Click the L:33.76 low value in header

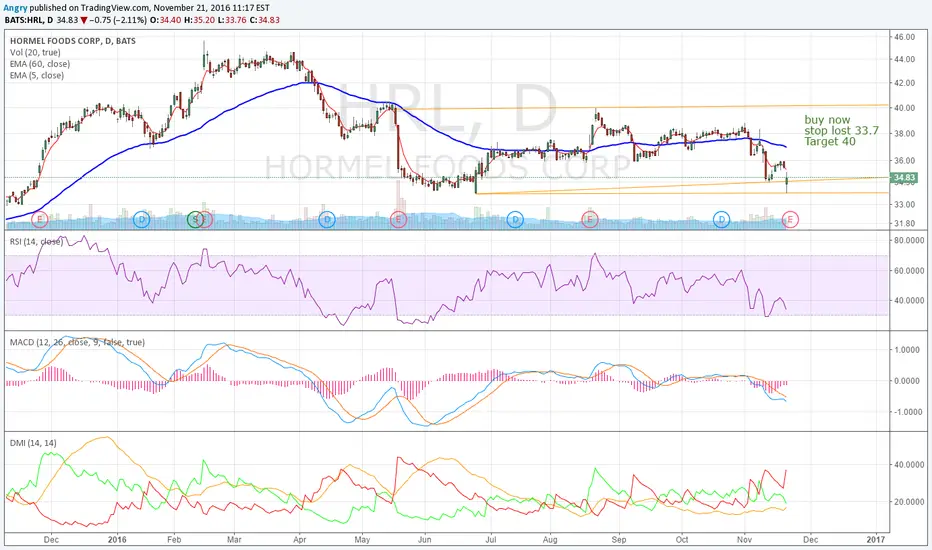230,20
